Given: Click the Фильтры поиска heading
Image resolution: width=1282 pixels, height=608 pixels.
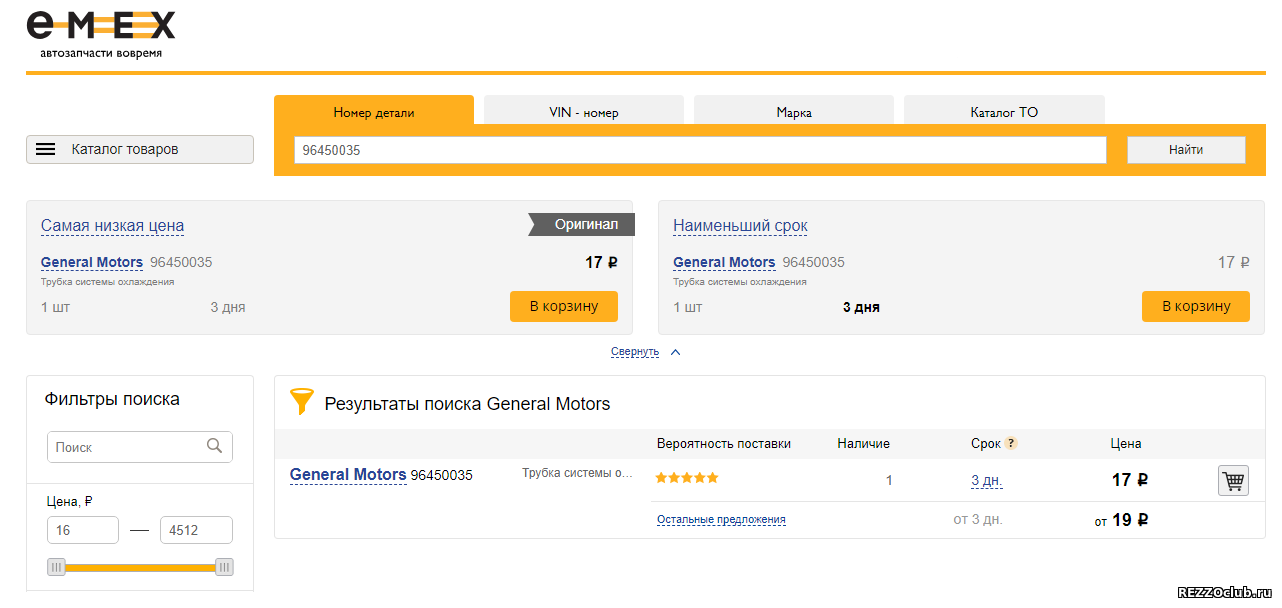Looking at the screenshot, I should point(112,399).
